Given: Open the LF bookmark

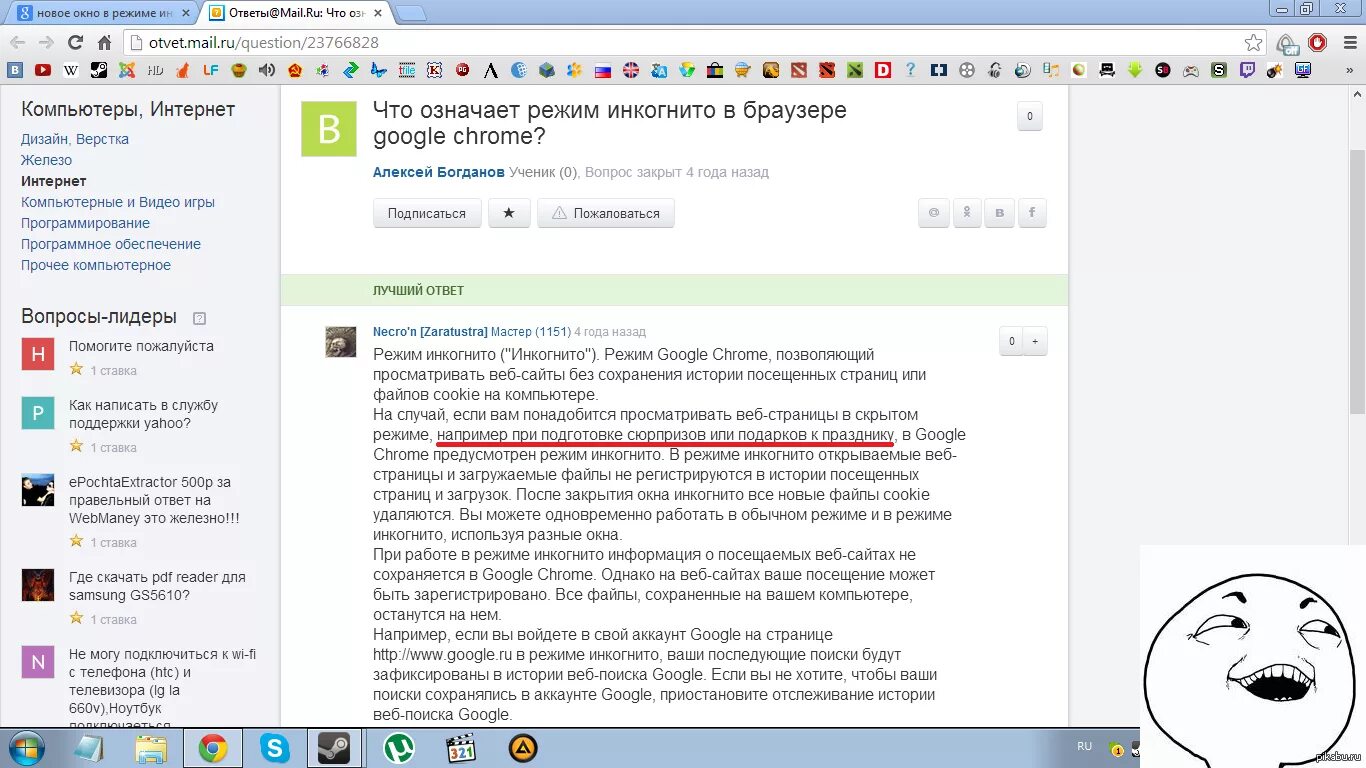Looking at the screenshot, I should pos(211,70).
